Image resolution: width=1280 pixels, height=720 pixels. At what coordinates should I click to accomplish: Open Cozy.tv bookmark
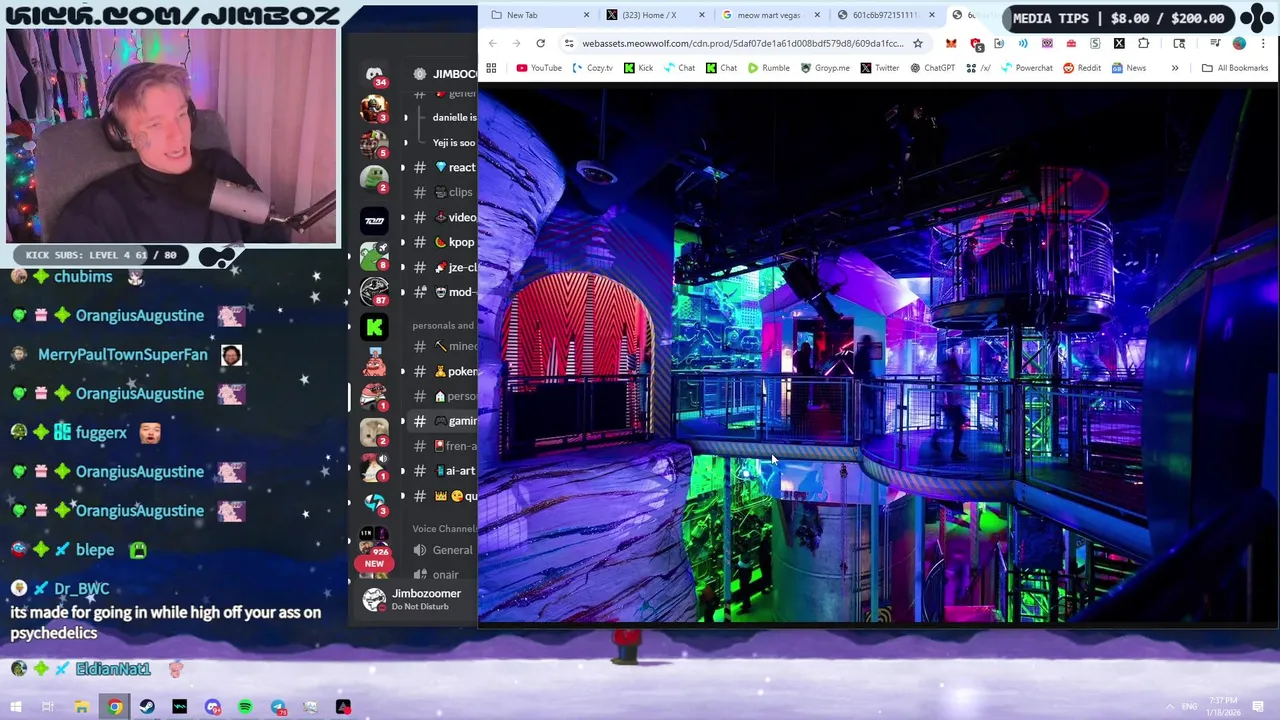click(593, 68)
